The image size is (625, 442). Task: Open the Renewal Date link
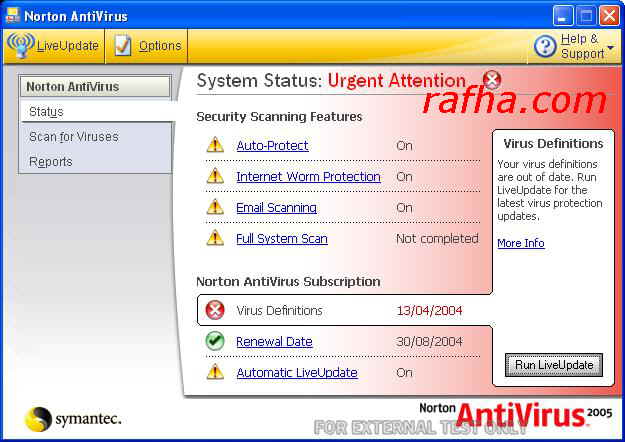click(x=274, y=342)
